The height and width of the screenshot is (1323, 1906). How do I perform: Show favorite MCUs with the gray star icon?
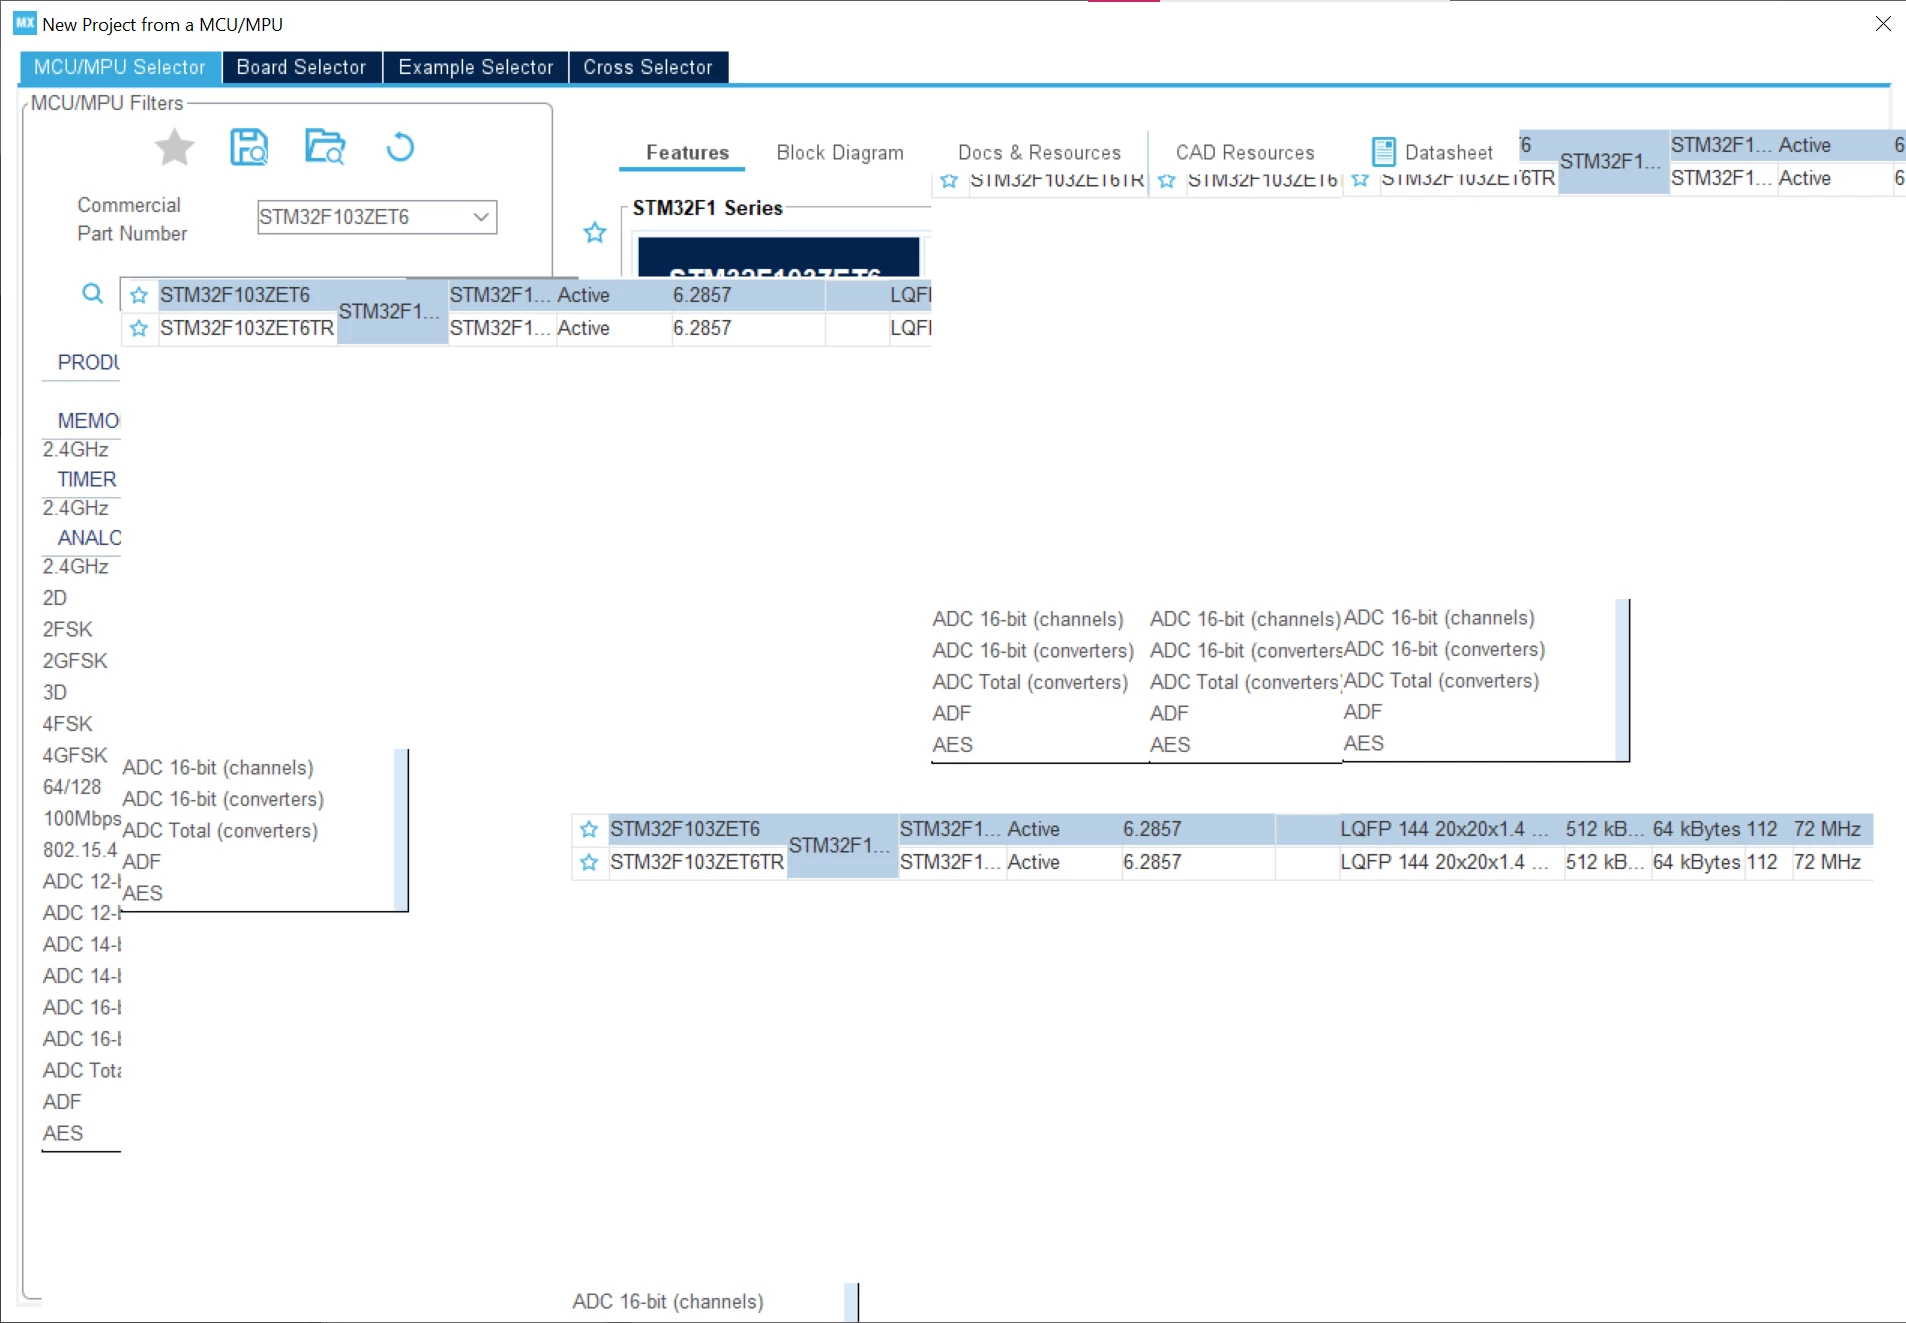coord(175,148)
